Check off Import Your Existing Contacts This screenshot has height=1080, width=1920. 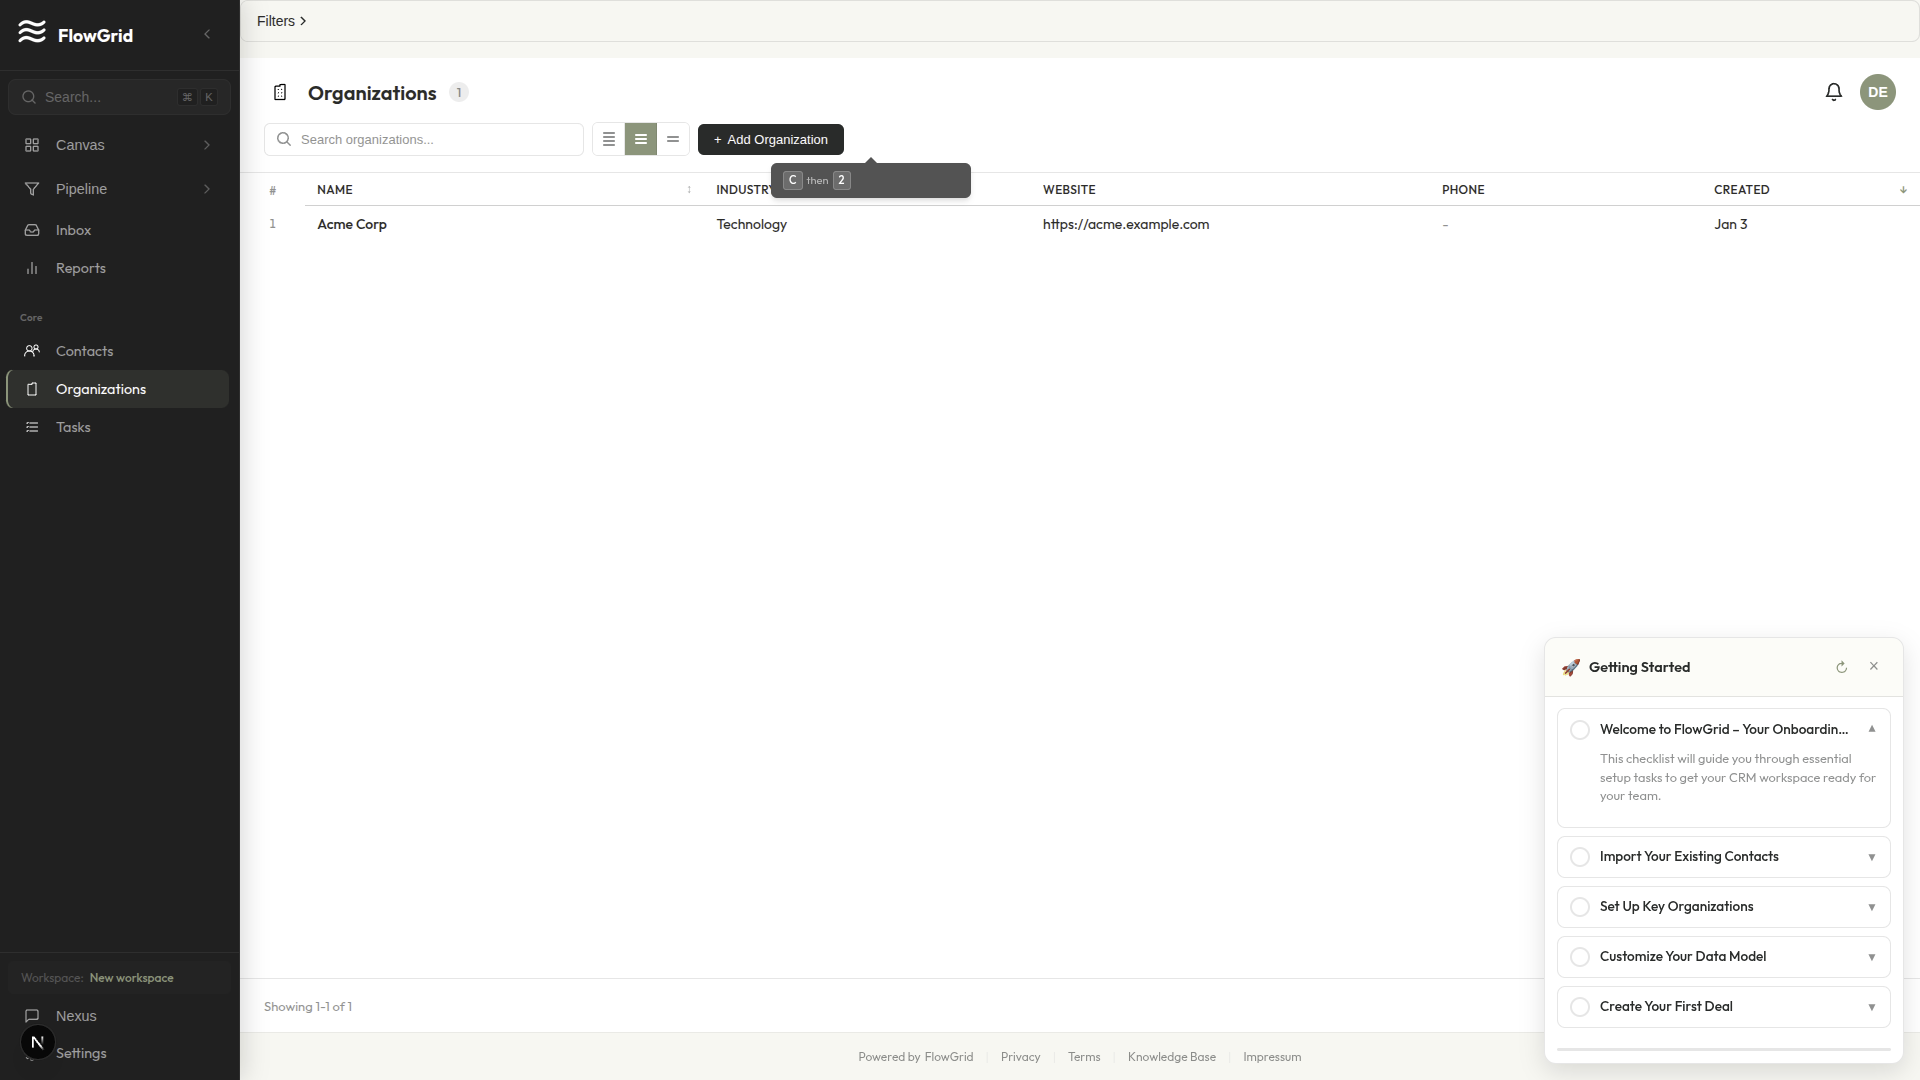1580,857
